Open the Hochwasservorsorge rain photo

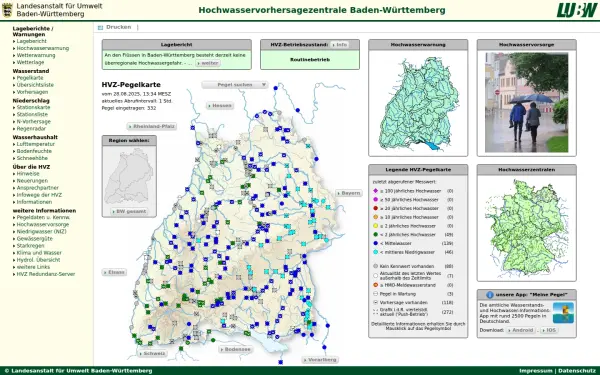click(527, 103)
